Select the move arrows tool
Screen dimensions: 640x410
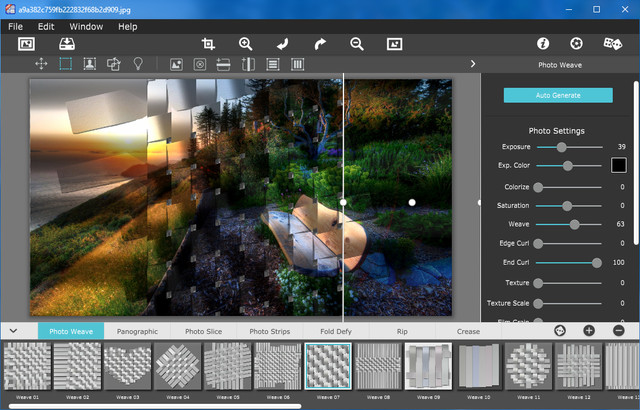[x=41, y=64]
